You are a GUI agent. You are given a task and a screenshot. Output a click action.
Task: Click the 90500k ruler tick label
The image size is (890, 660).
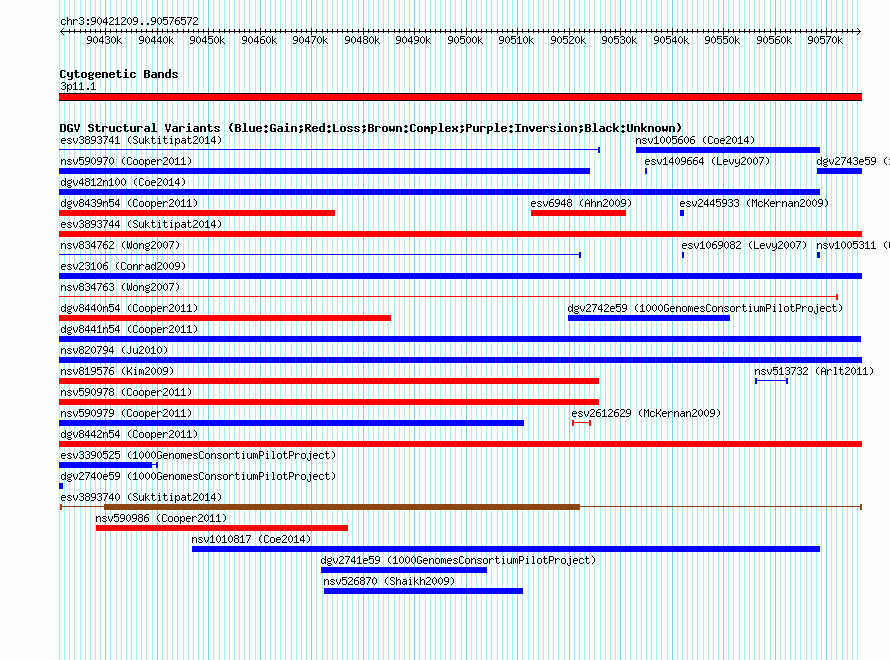click(x=465, y=40)
